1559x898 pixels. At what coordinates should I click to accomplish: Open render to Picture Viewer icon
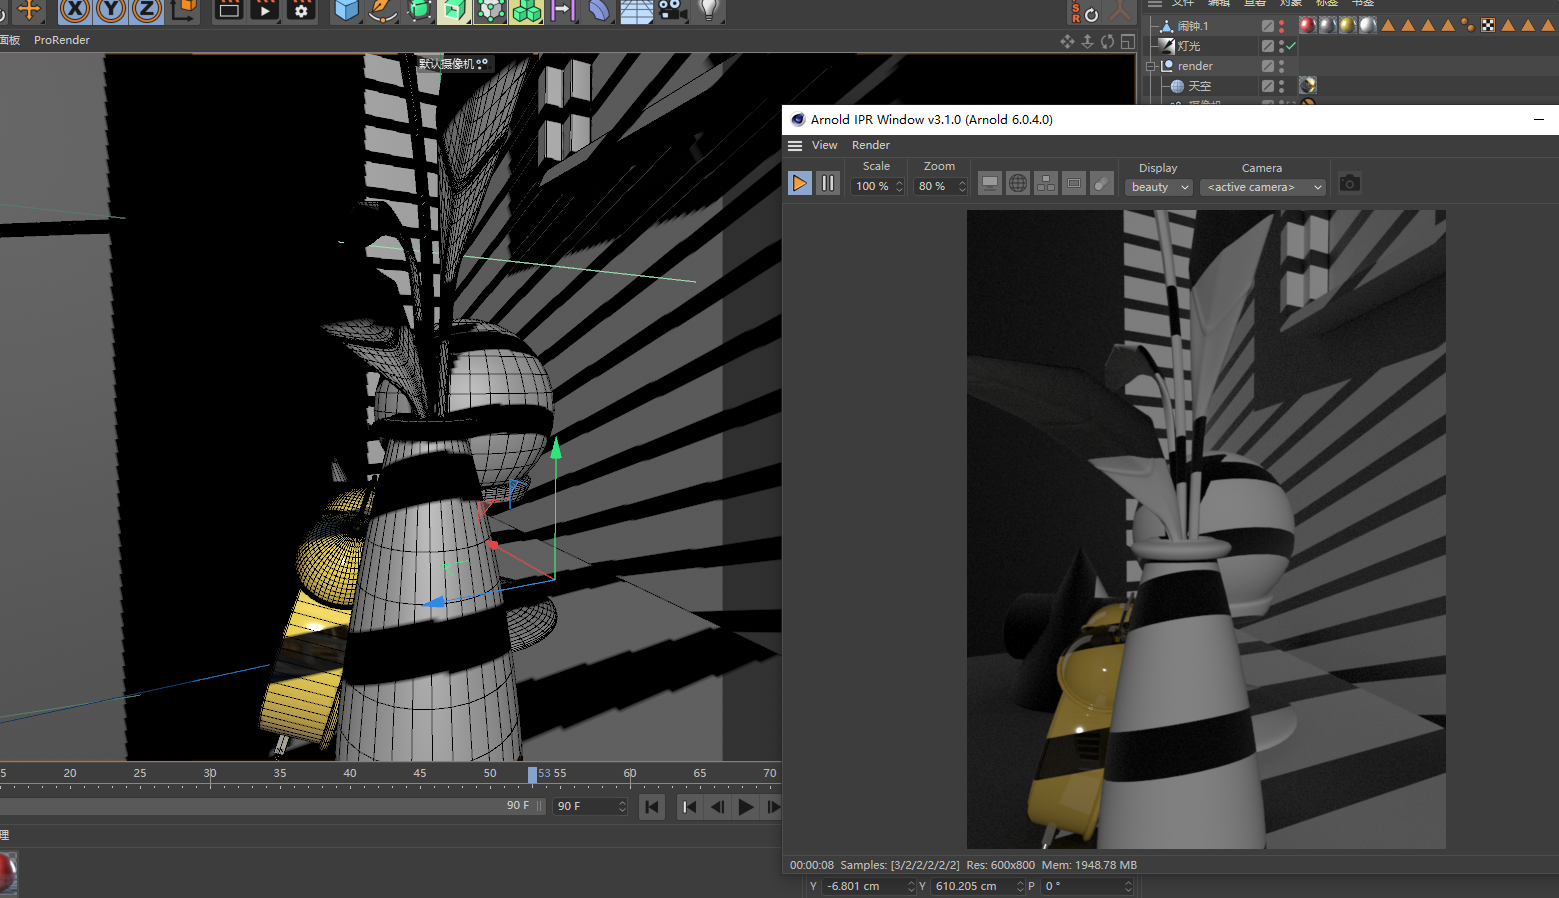click(x=265, y=11)
